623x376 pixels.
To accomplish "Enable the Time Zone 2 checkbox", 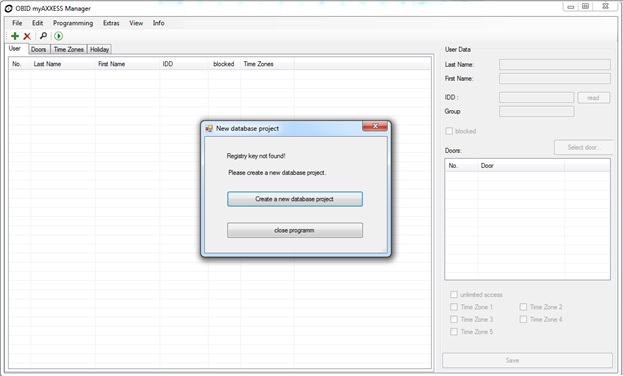I will (523, 307).
